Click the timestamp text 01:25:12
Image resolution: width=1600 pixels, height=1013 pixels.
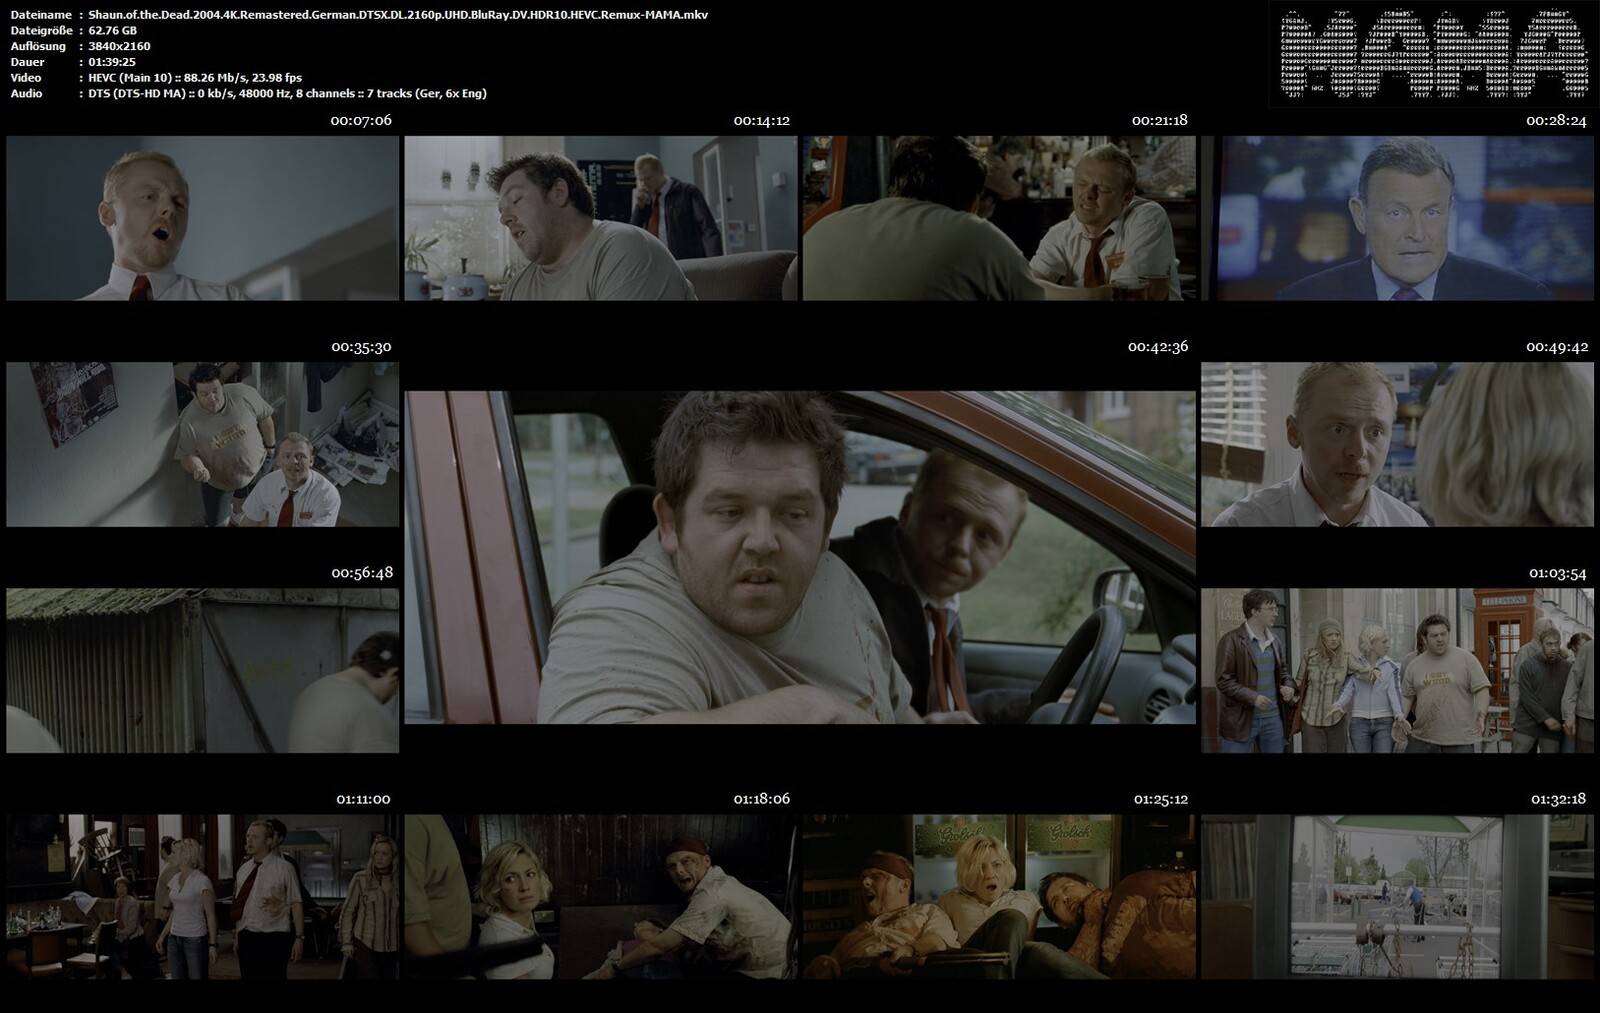point(1161,799)
